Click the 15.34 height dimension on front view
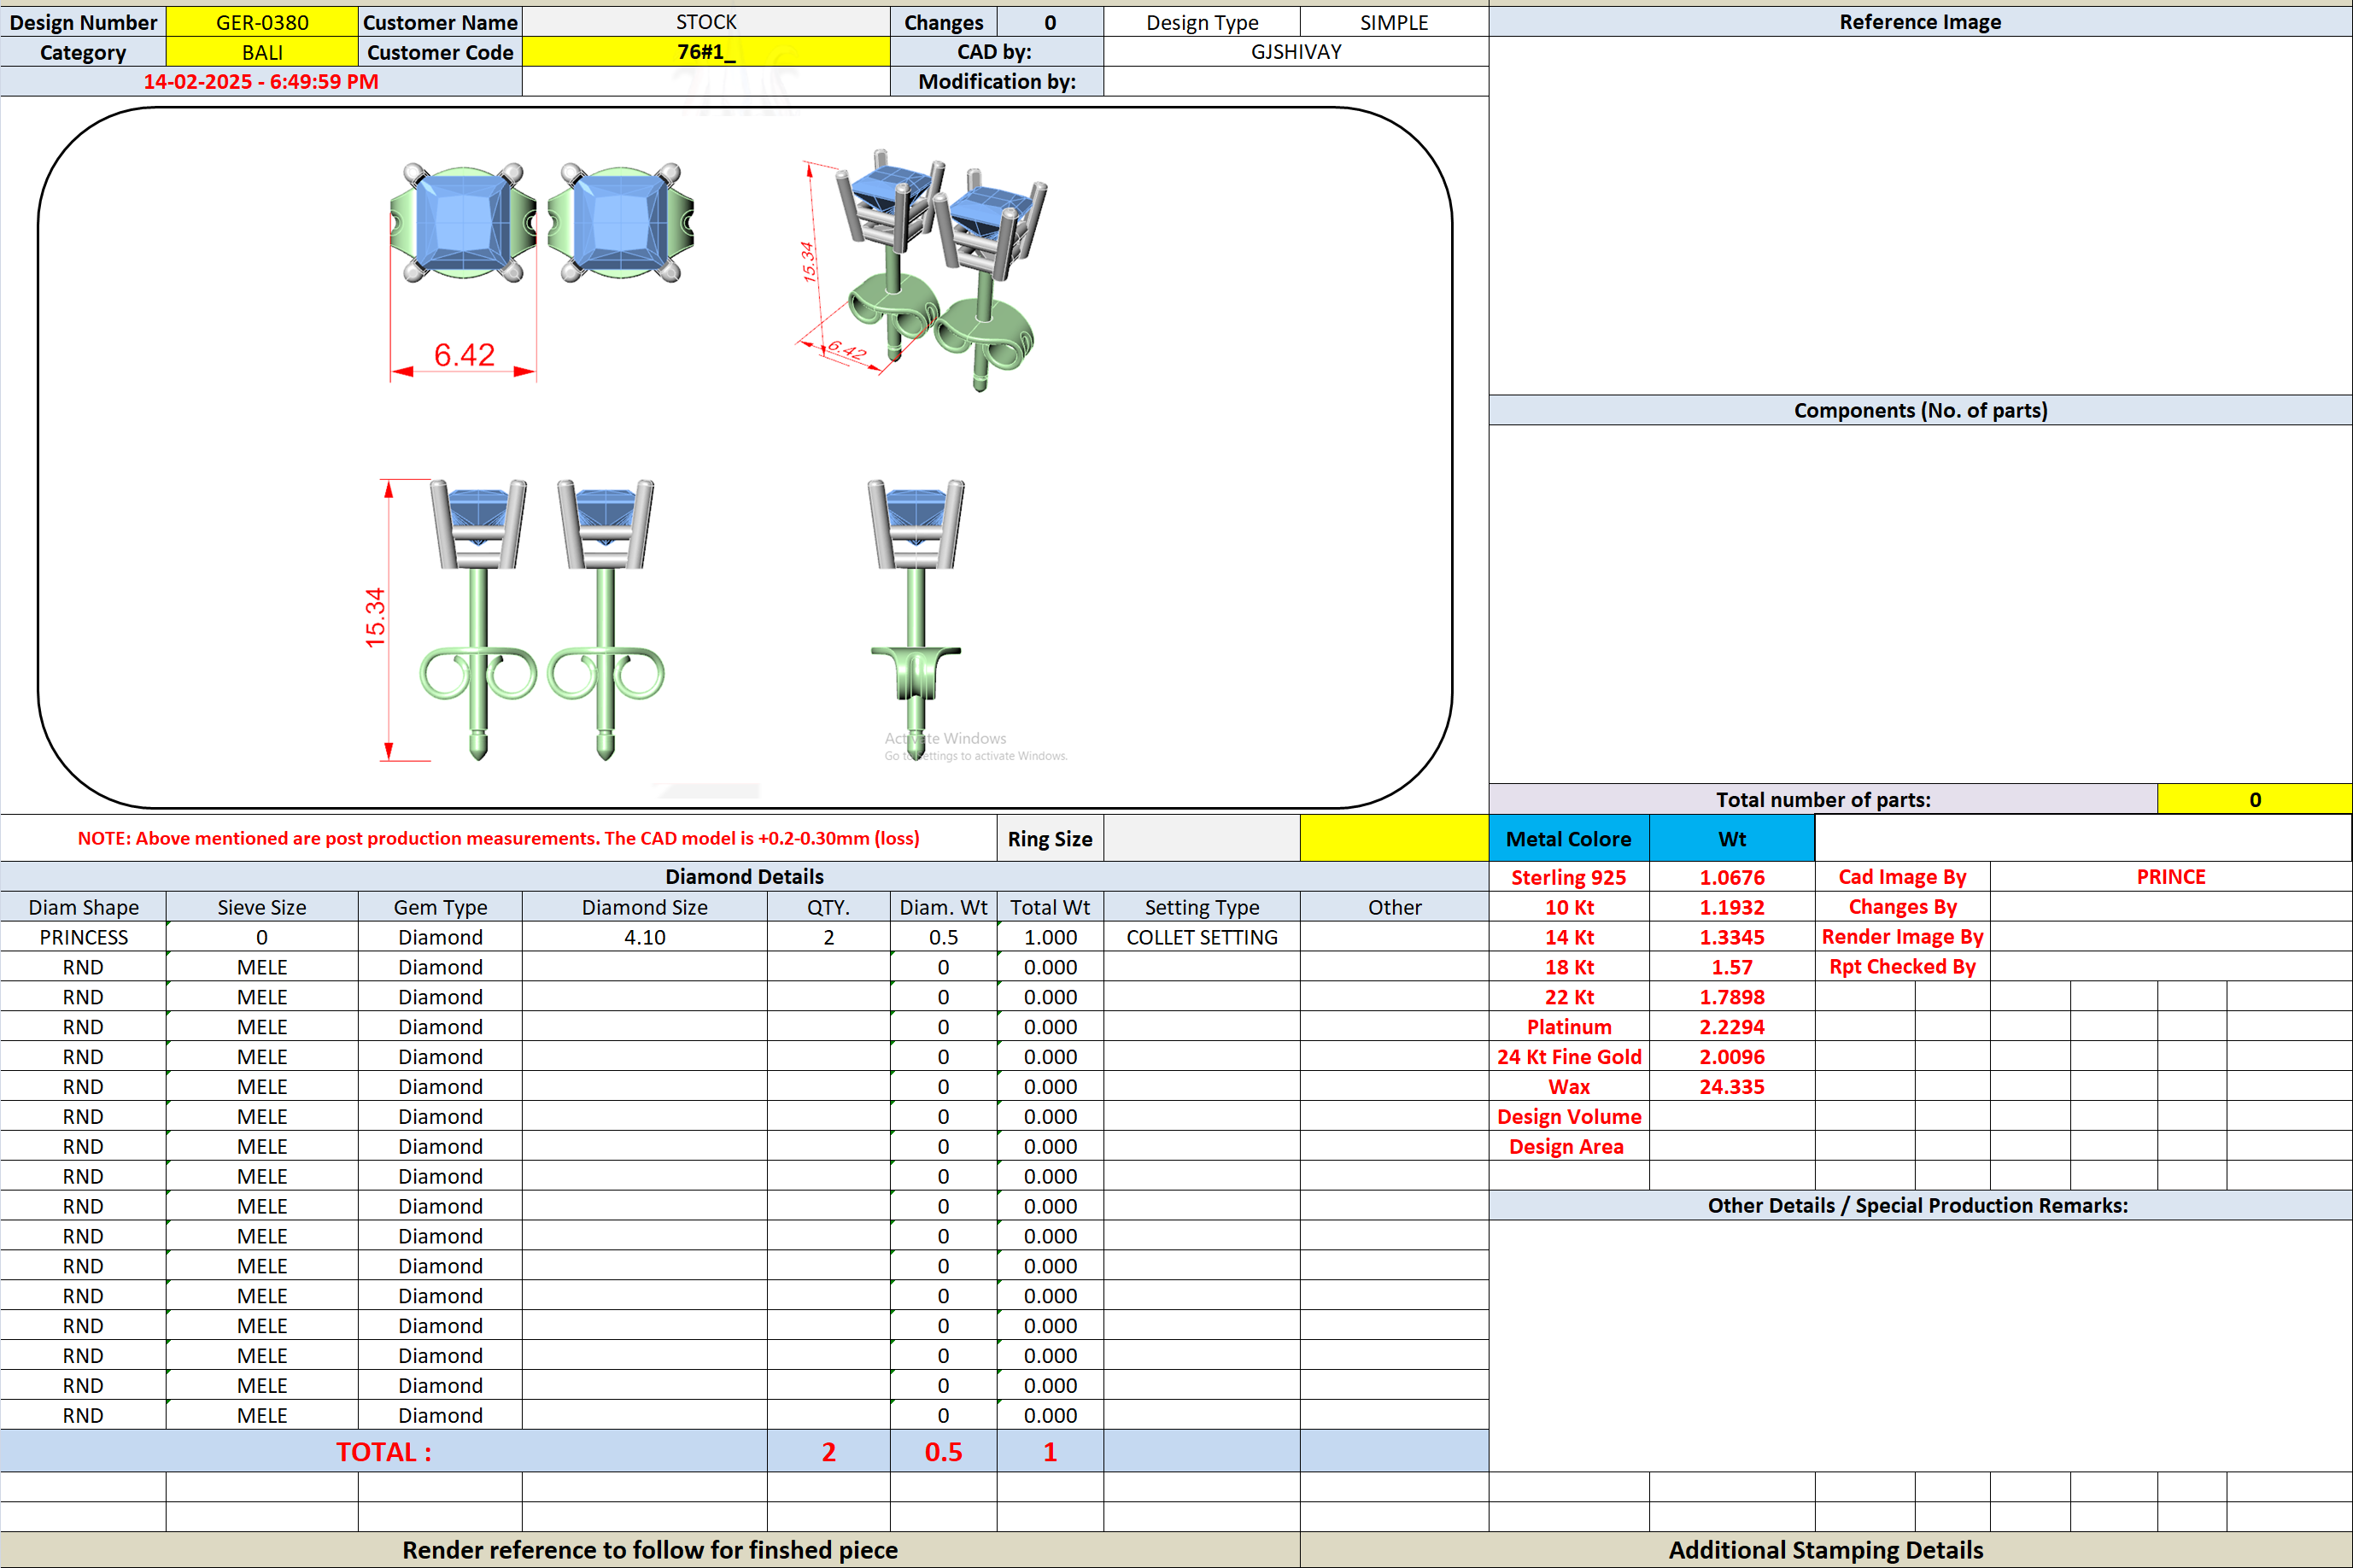The image size is (2353, 1568). coord(375,617)
